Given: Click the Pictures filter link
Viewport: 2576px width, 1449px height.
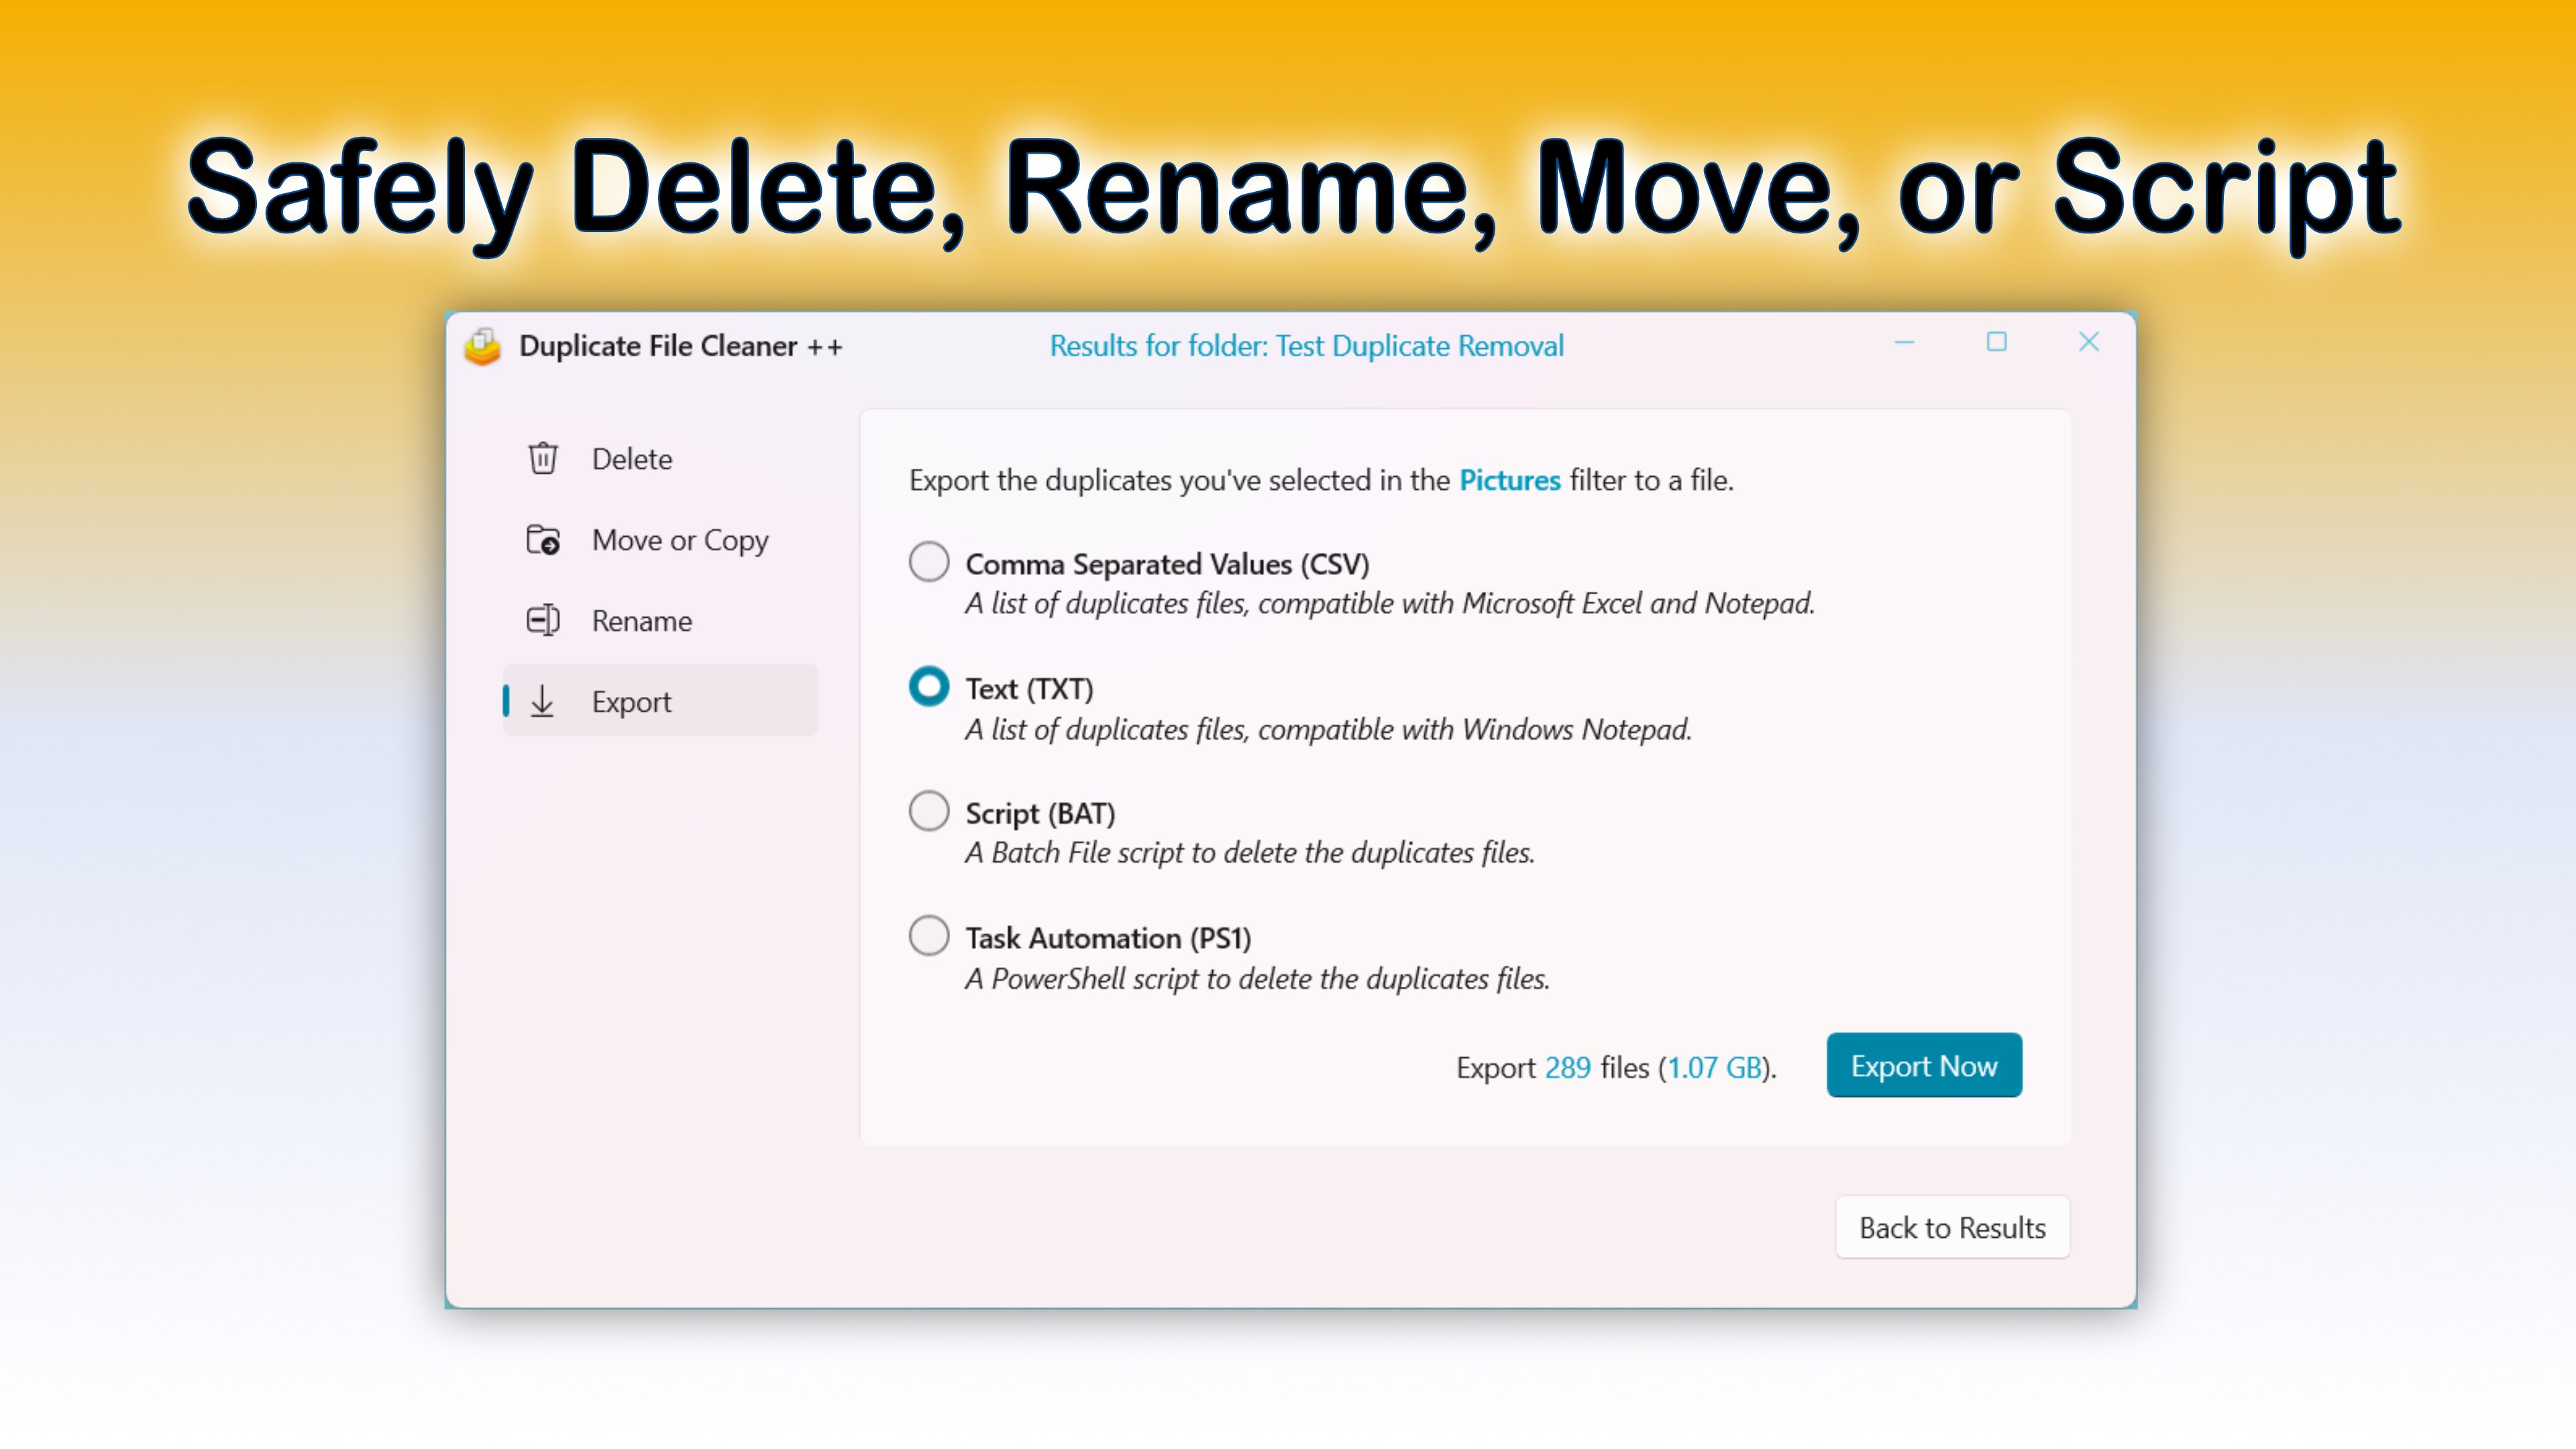Looking at the screenshot, I should [x=1509, y=481].
